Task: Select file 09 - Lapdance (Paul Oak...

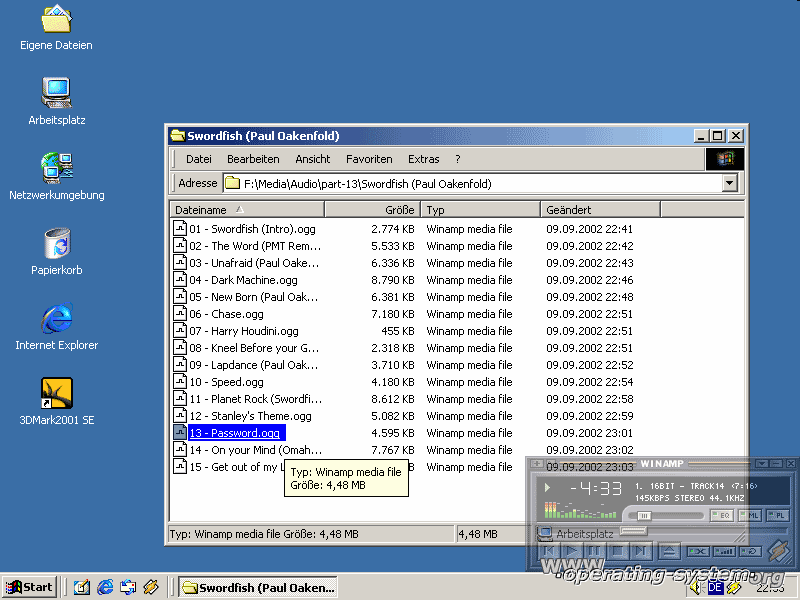Action: click(x=254, y=364)
